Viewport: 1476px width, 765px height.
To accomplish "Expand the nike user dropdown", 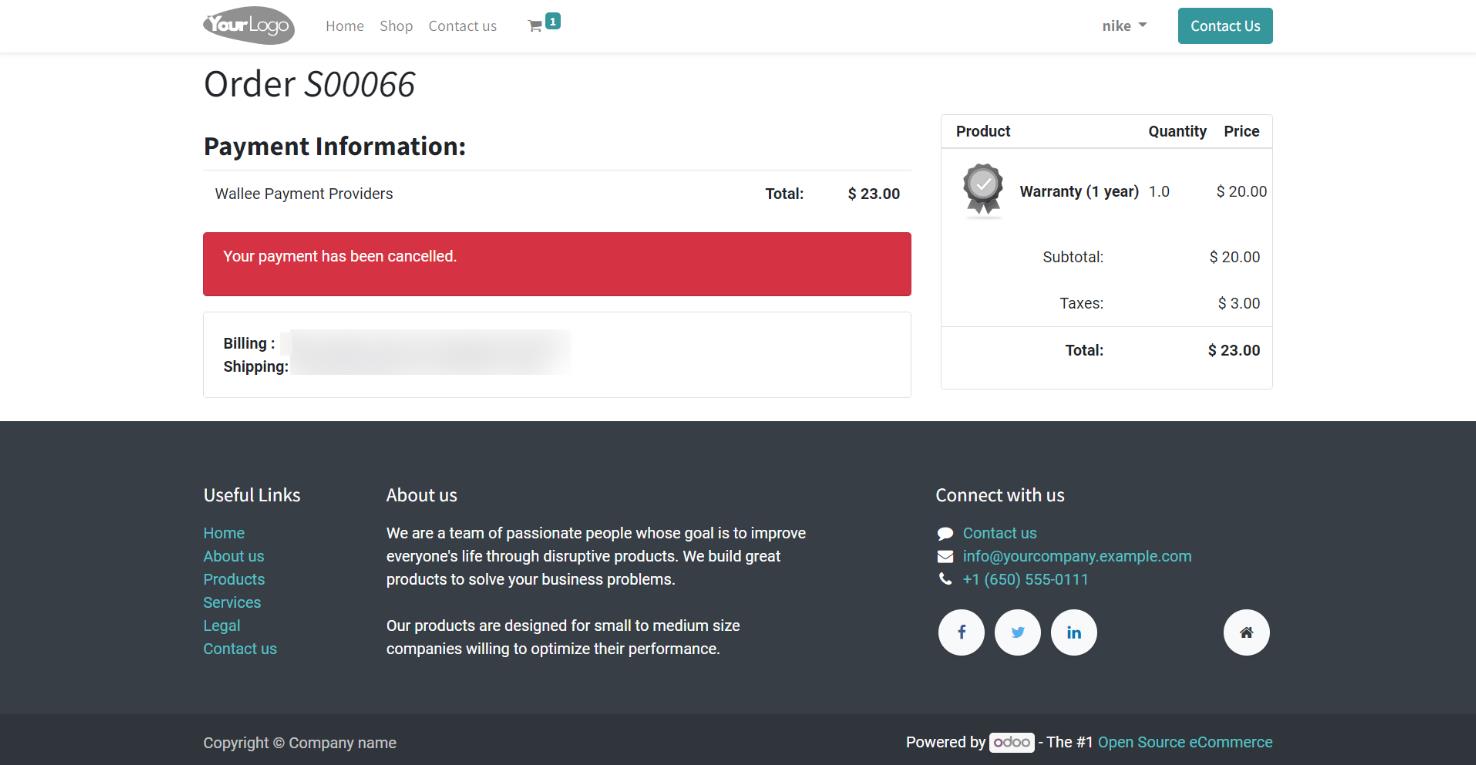I will click(x=1124, y=26).
